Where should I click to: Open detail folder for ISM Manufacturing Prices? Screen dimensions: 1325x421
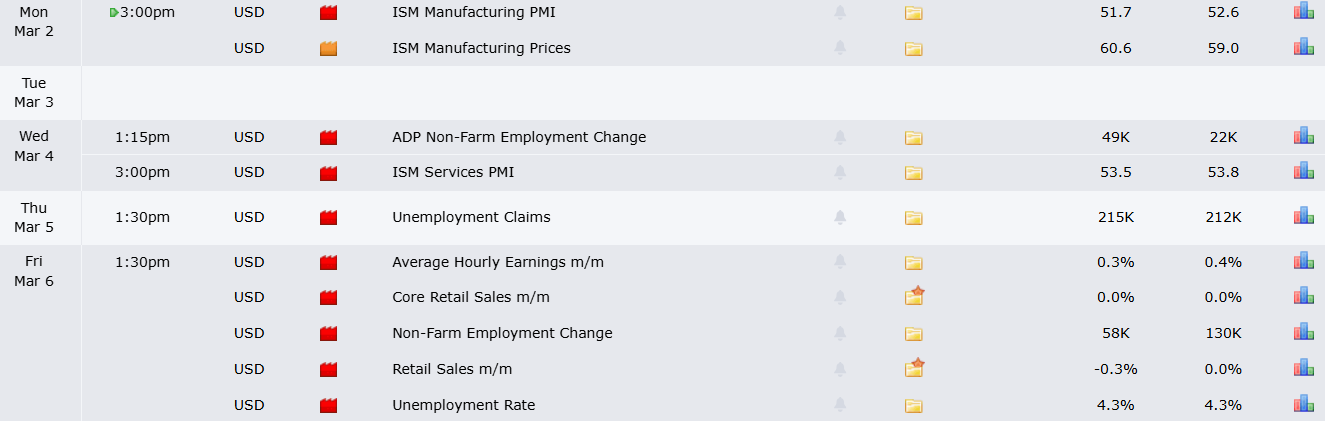913,49
